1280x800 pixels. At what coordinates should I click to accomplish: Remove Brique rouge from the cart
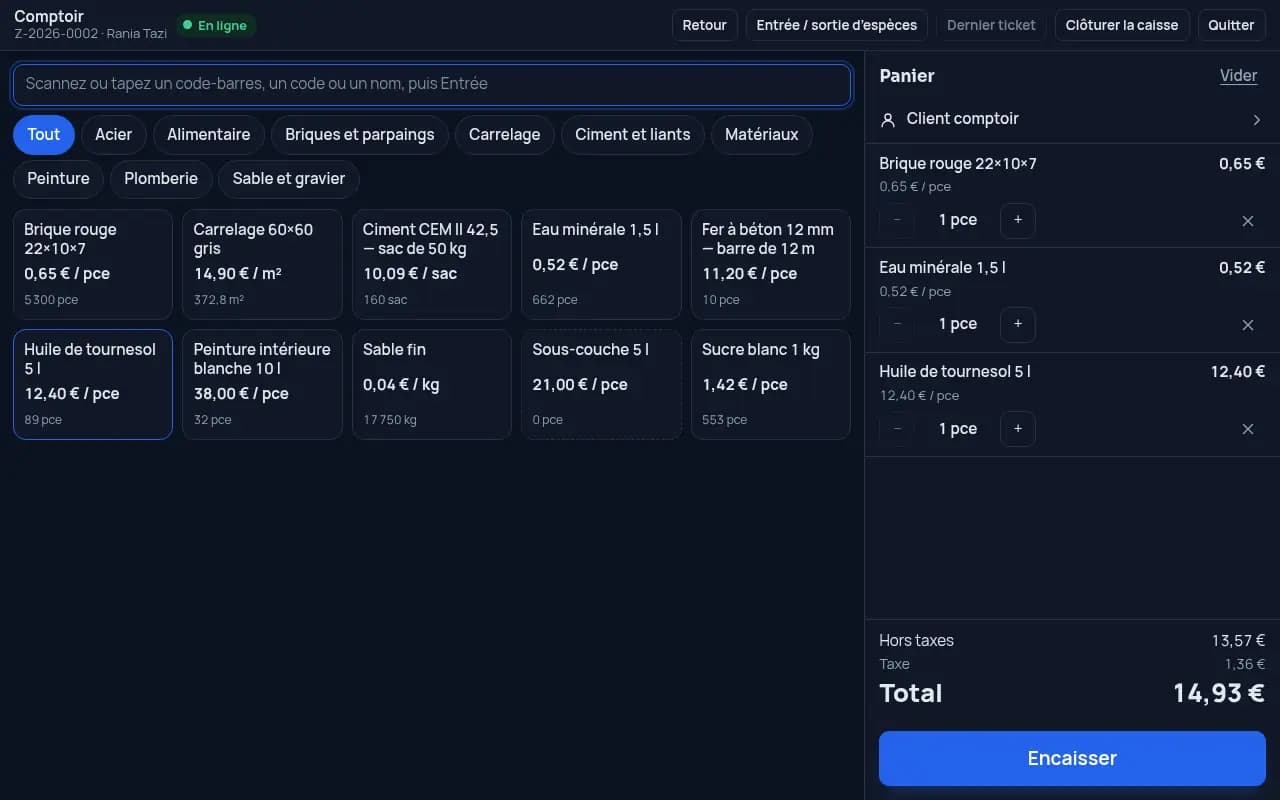pos(1247,221)
